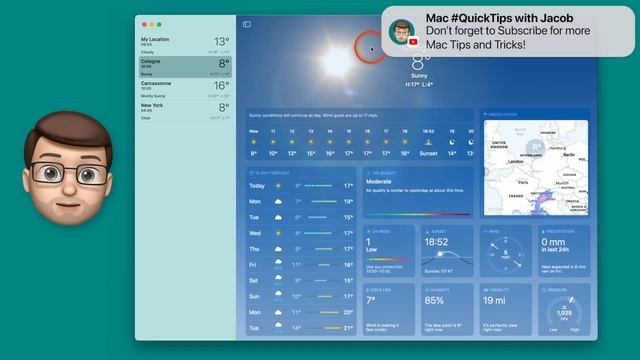Screen dimensions: 640x360
Task: Click the Today row label
Action: (257, 186)
